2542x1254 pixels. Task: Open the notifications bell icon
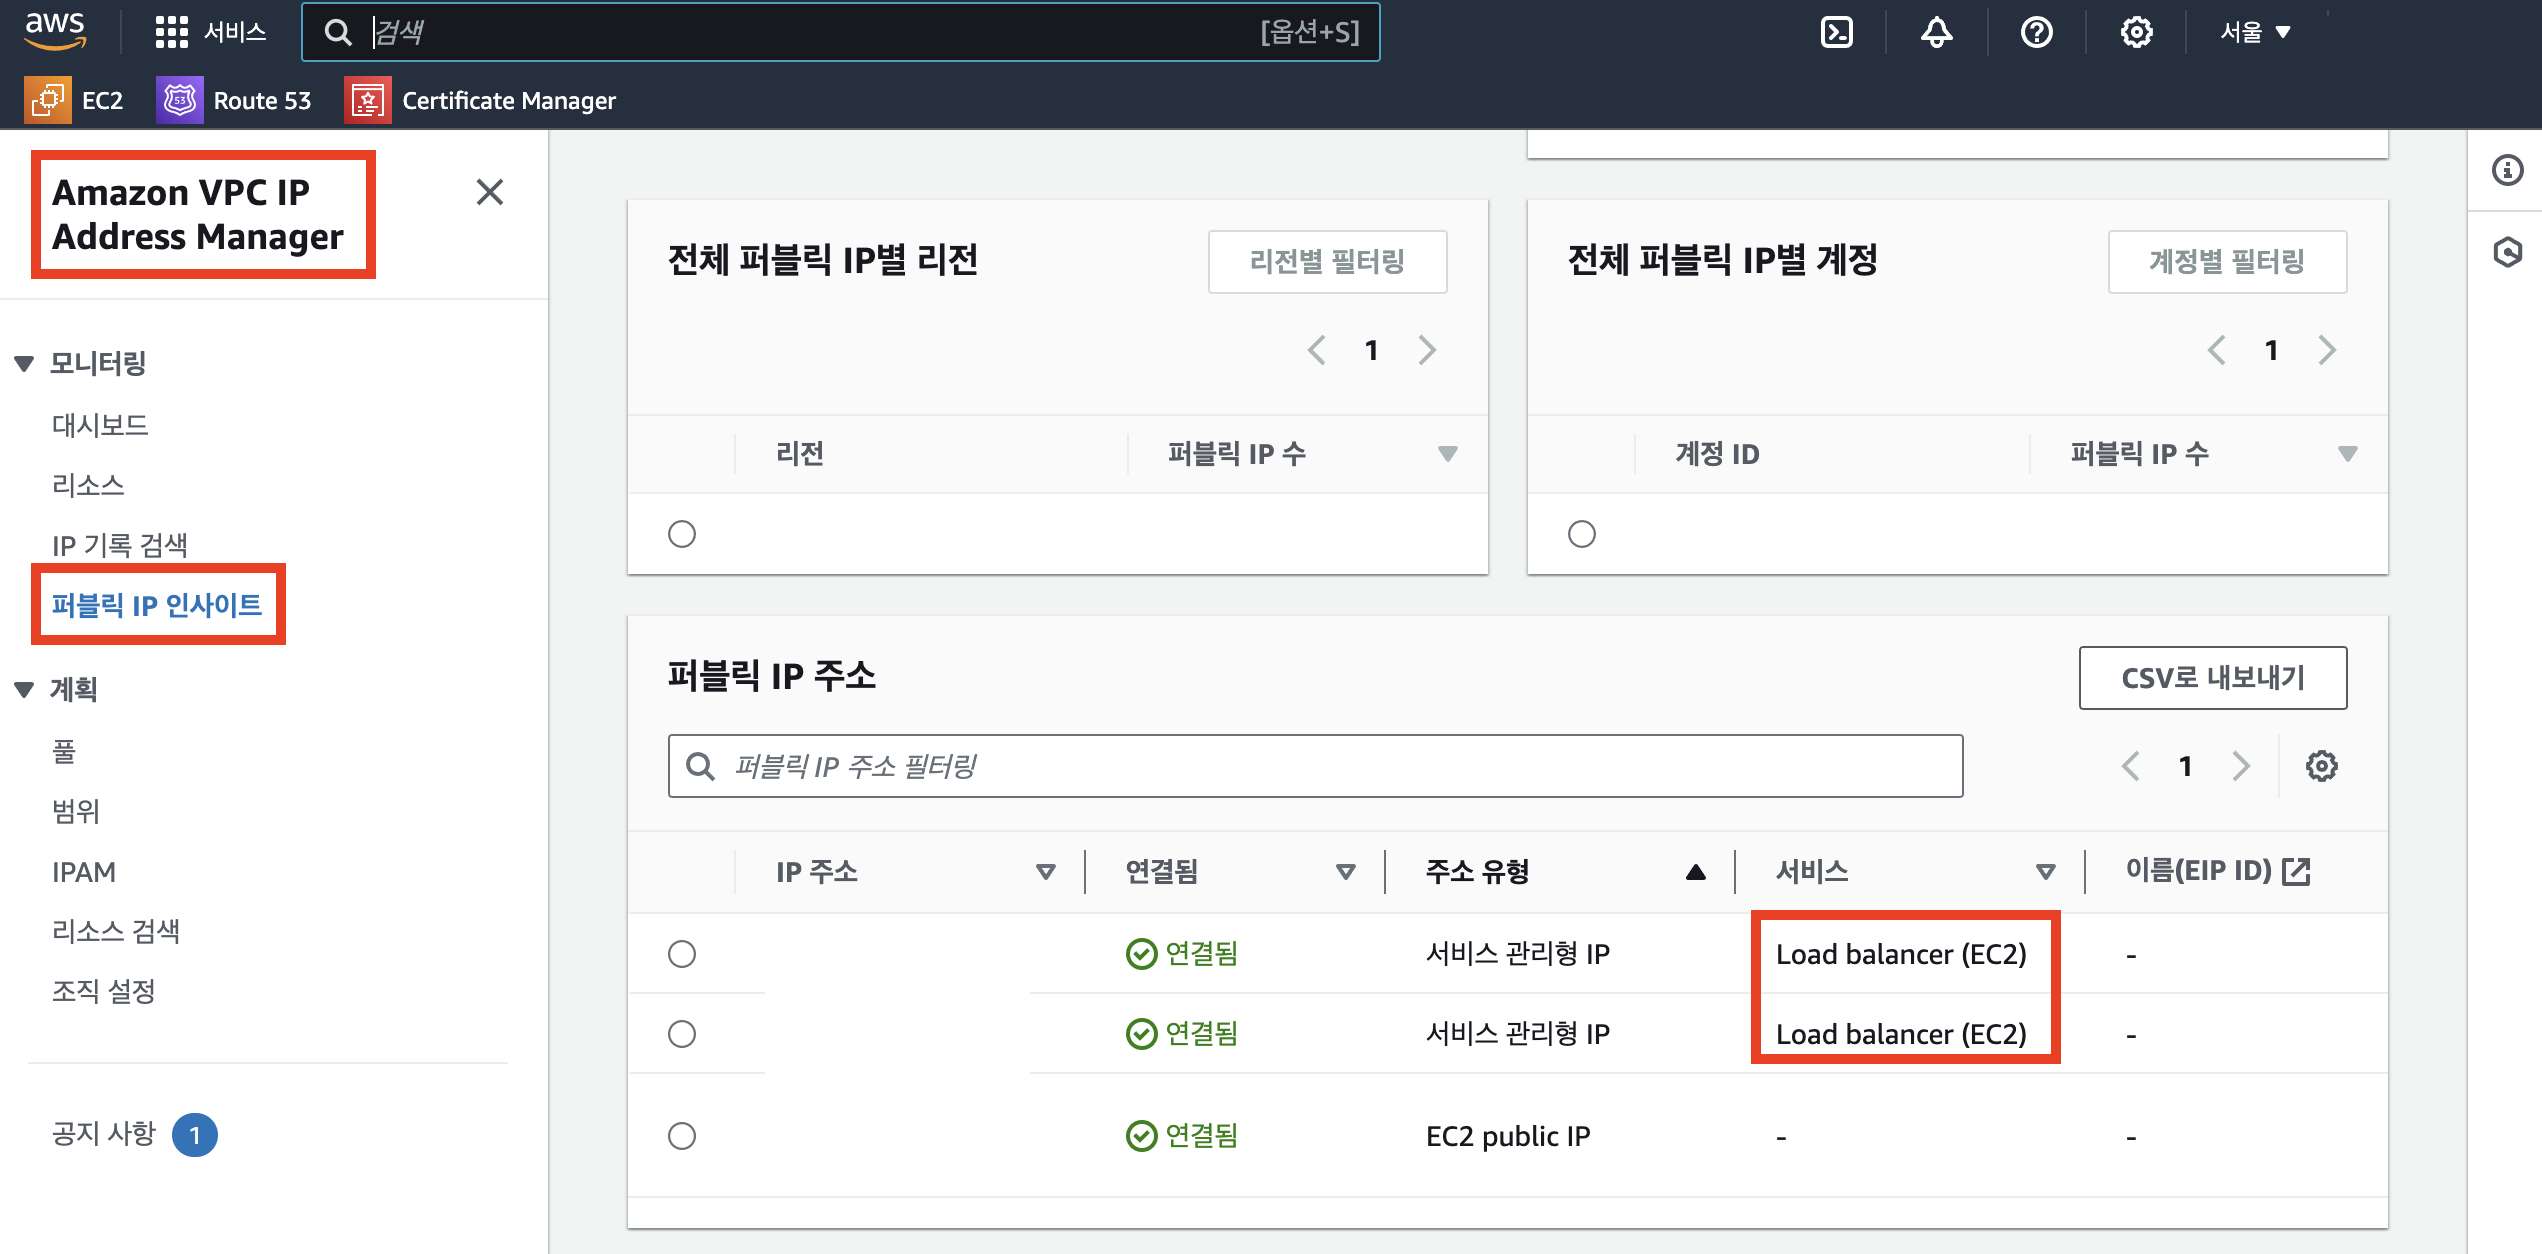point(1936,32)
